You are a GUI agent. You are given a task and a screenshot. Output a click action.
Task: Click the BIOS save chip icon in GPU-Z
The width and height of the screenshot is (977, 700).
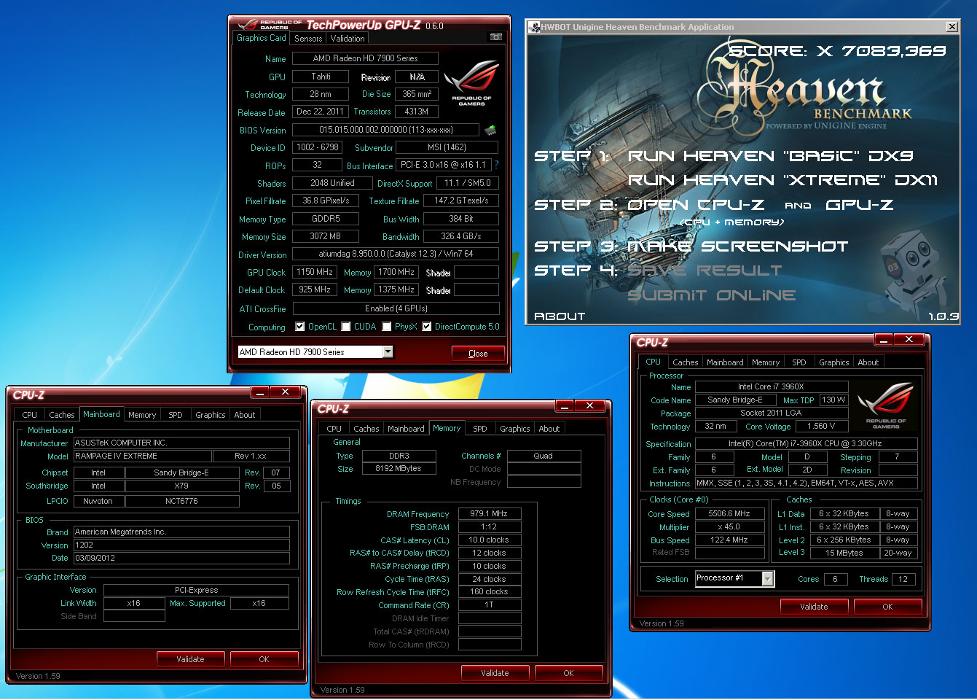tap(490, 130)
